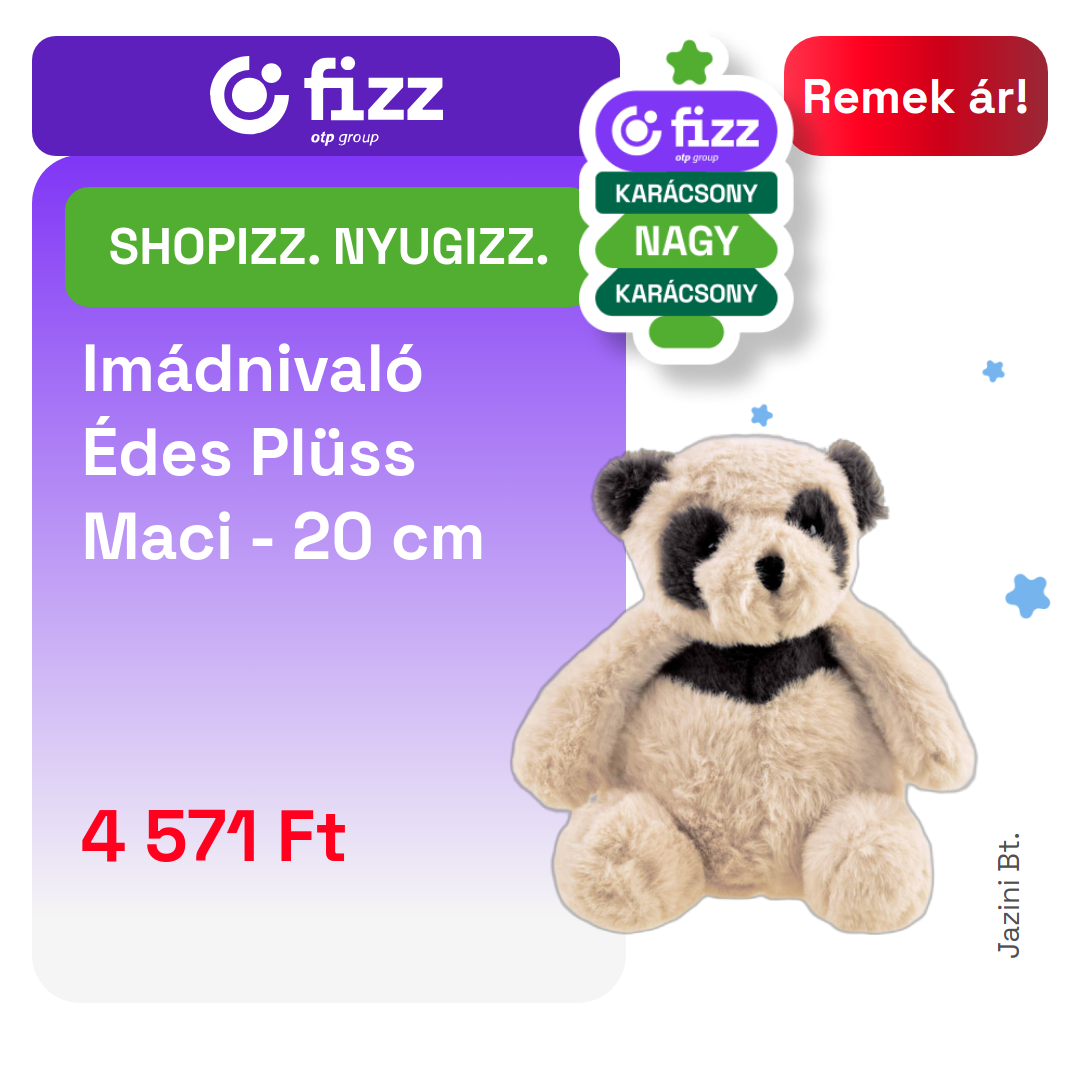Viewport: 1080px width, 1080px height.
Task: Click the large blue star right of the panda
Action: point(1028,596)
